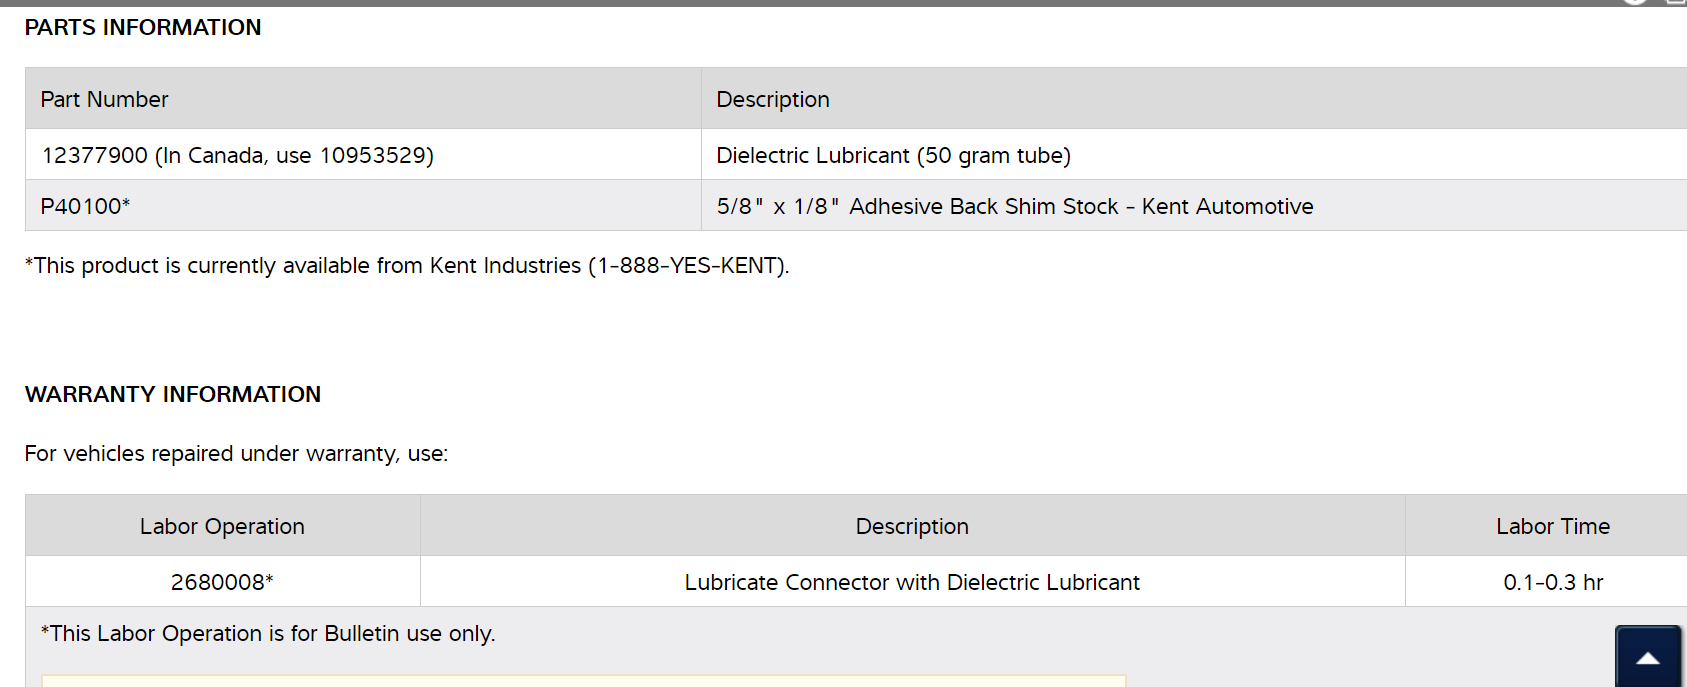
Task: Click the PARTS INFORMATION heading
Action: click(143, 28)
